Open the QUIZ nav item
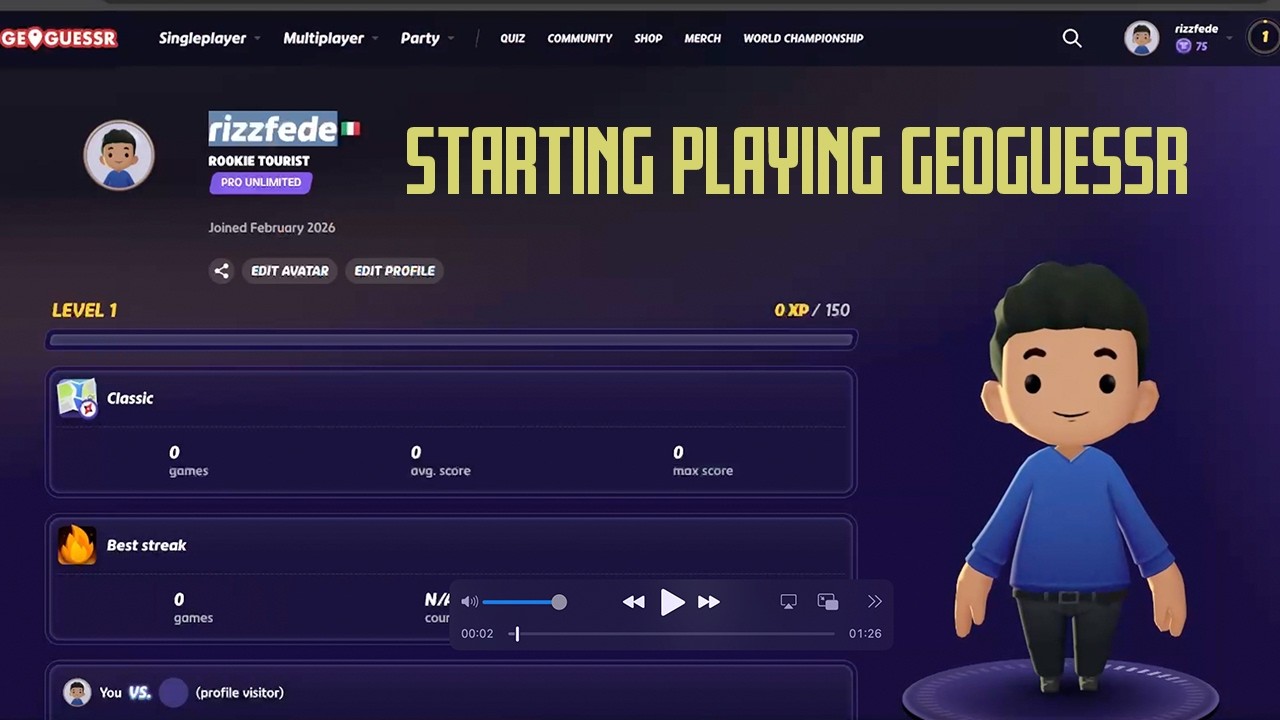This screenshot has width=1280, height=720. 513,38
